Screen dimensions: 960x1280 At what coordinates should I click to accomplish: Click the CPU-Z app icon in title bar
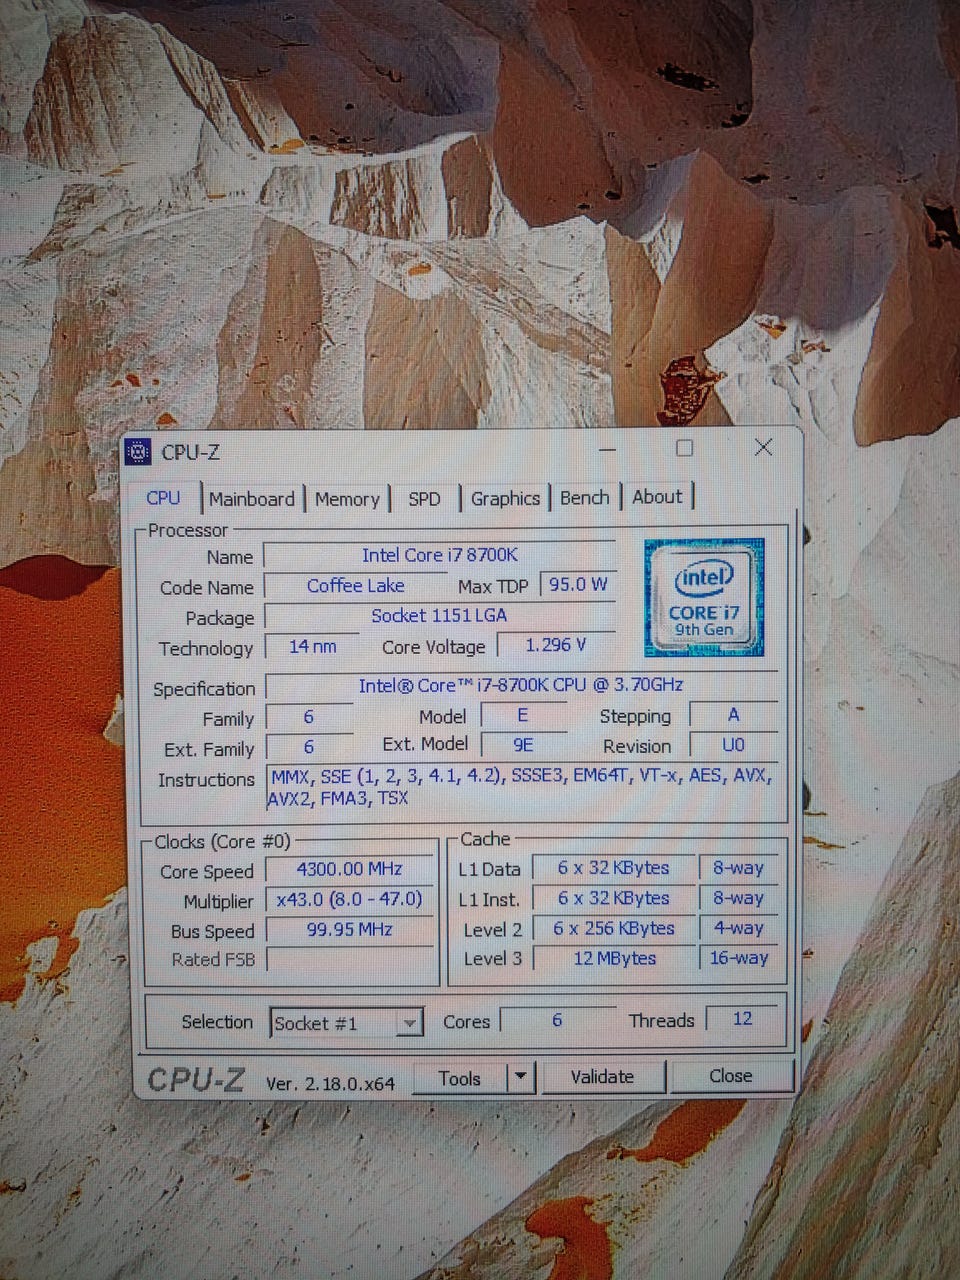[137, 452]
